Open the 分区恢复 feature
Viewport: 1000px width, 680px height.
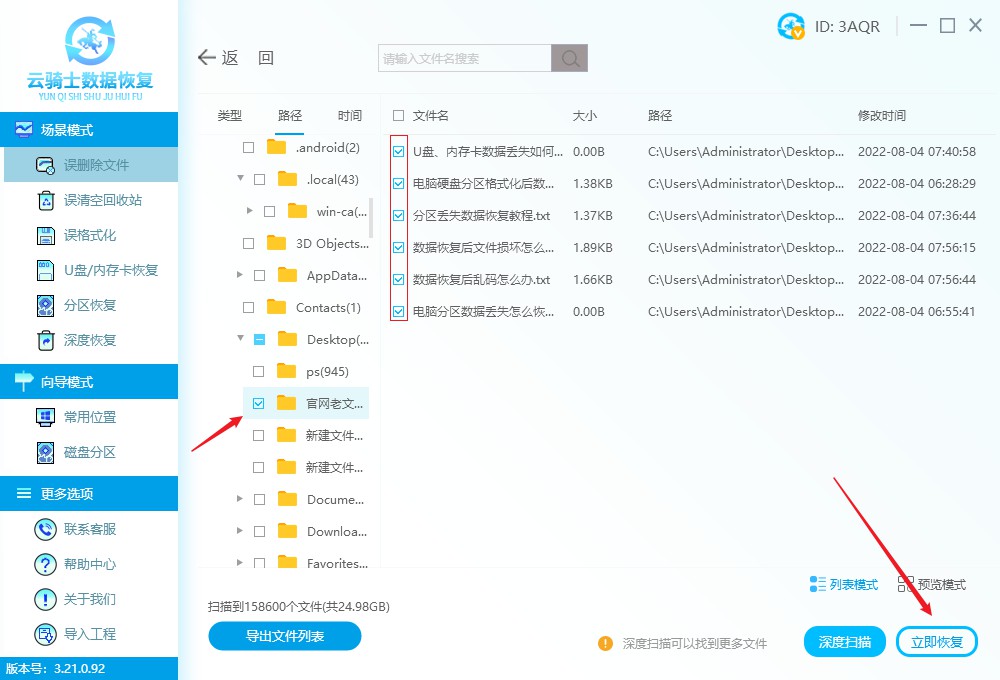[x=90, y=305]
